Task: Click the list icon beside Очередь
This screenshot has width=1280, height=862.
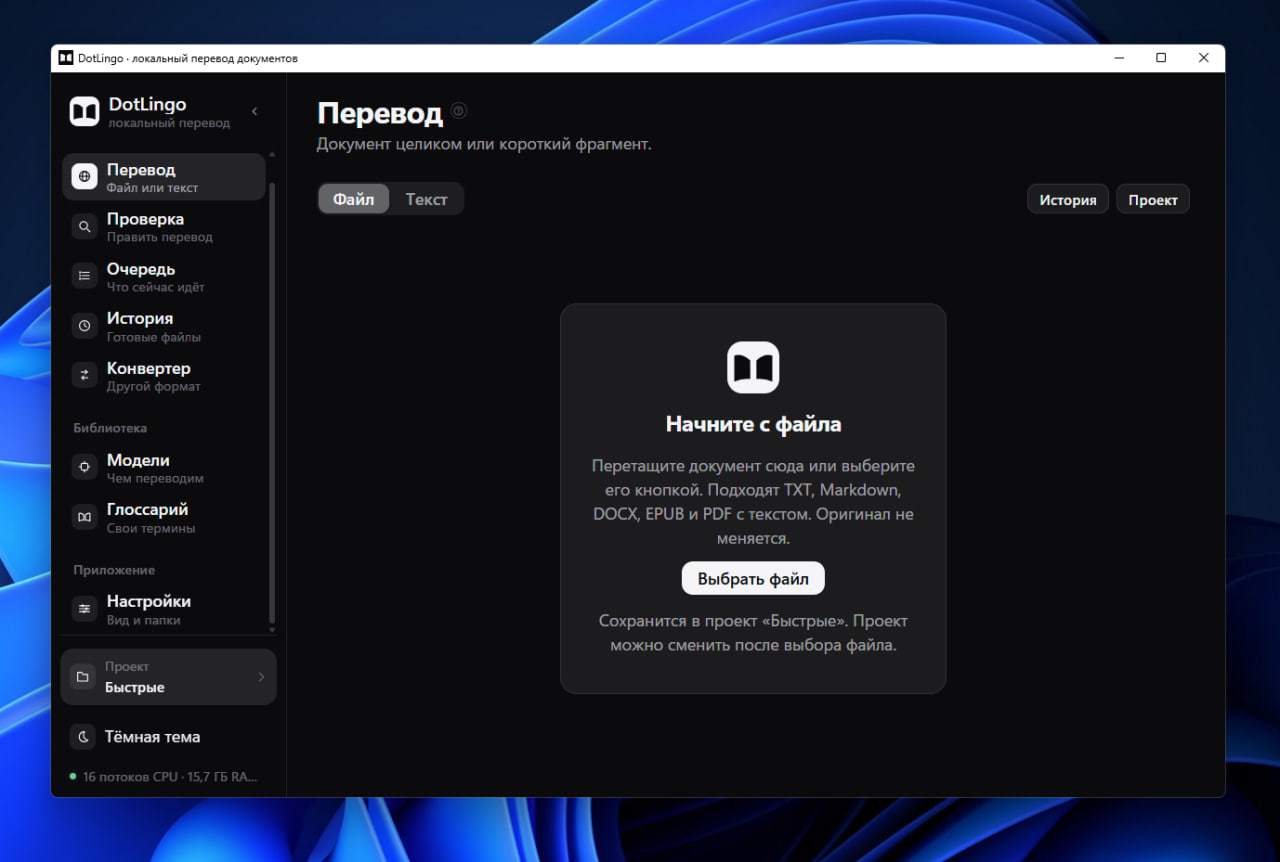Action: pos(84,276)
